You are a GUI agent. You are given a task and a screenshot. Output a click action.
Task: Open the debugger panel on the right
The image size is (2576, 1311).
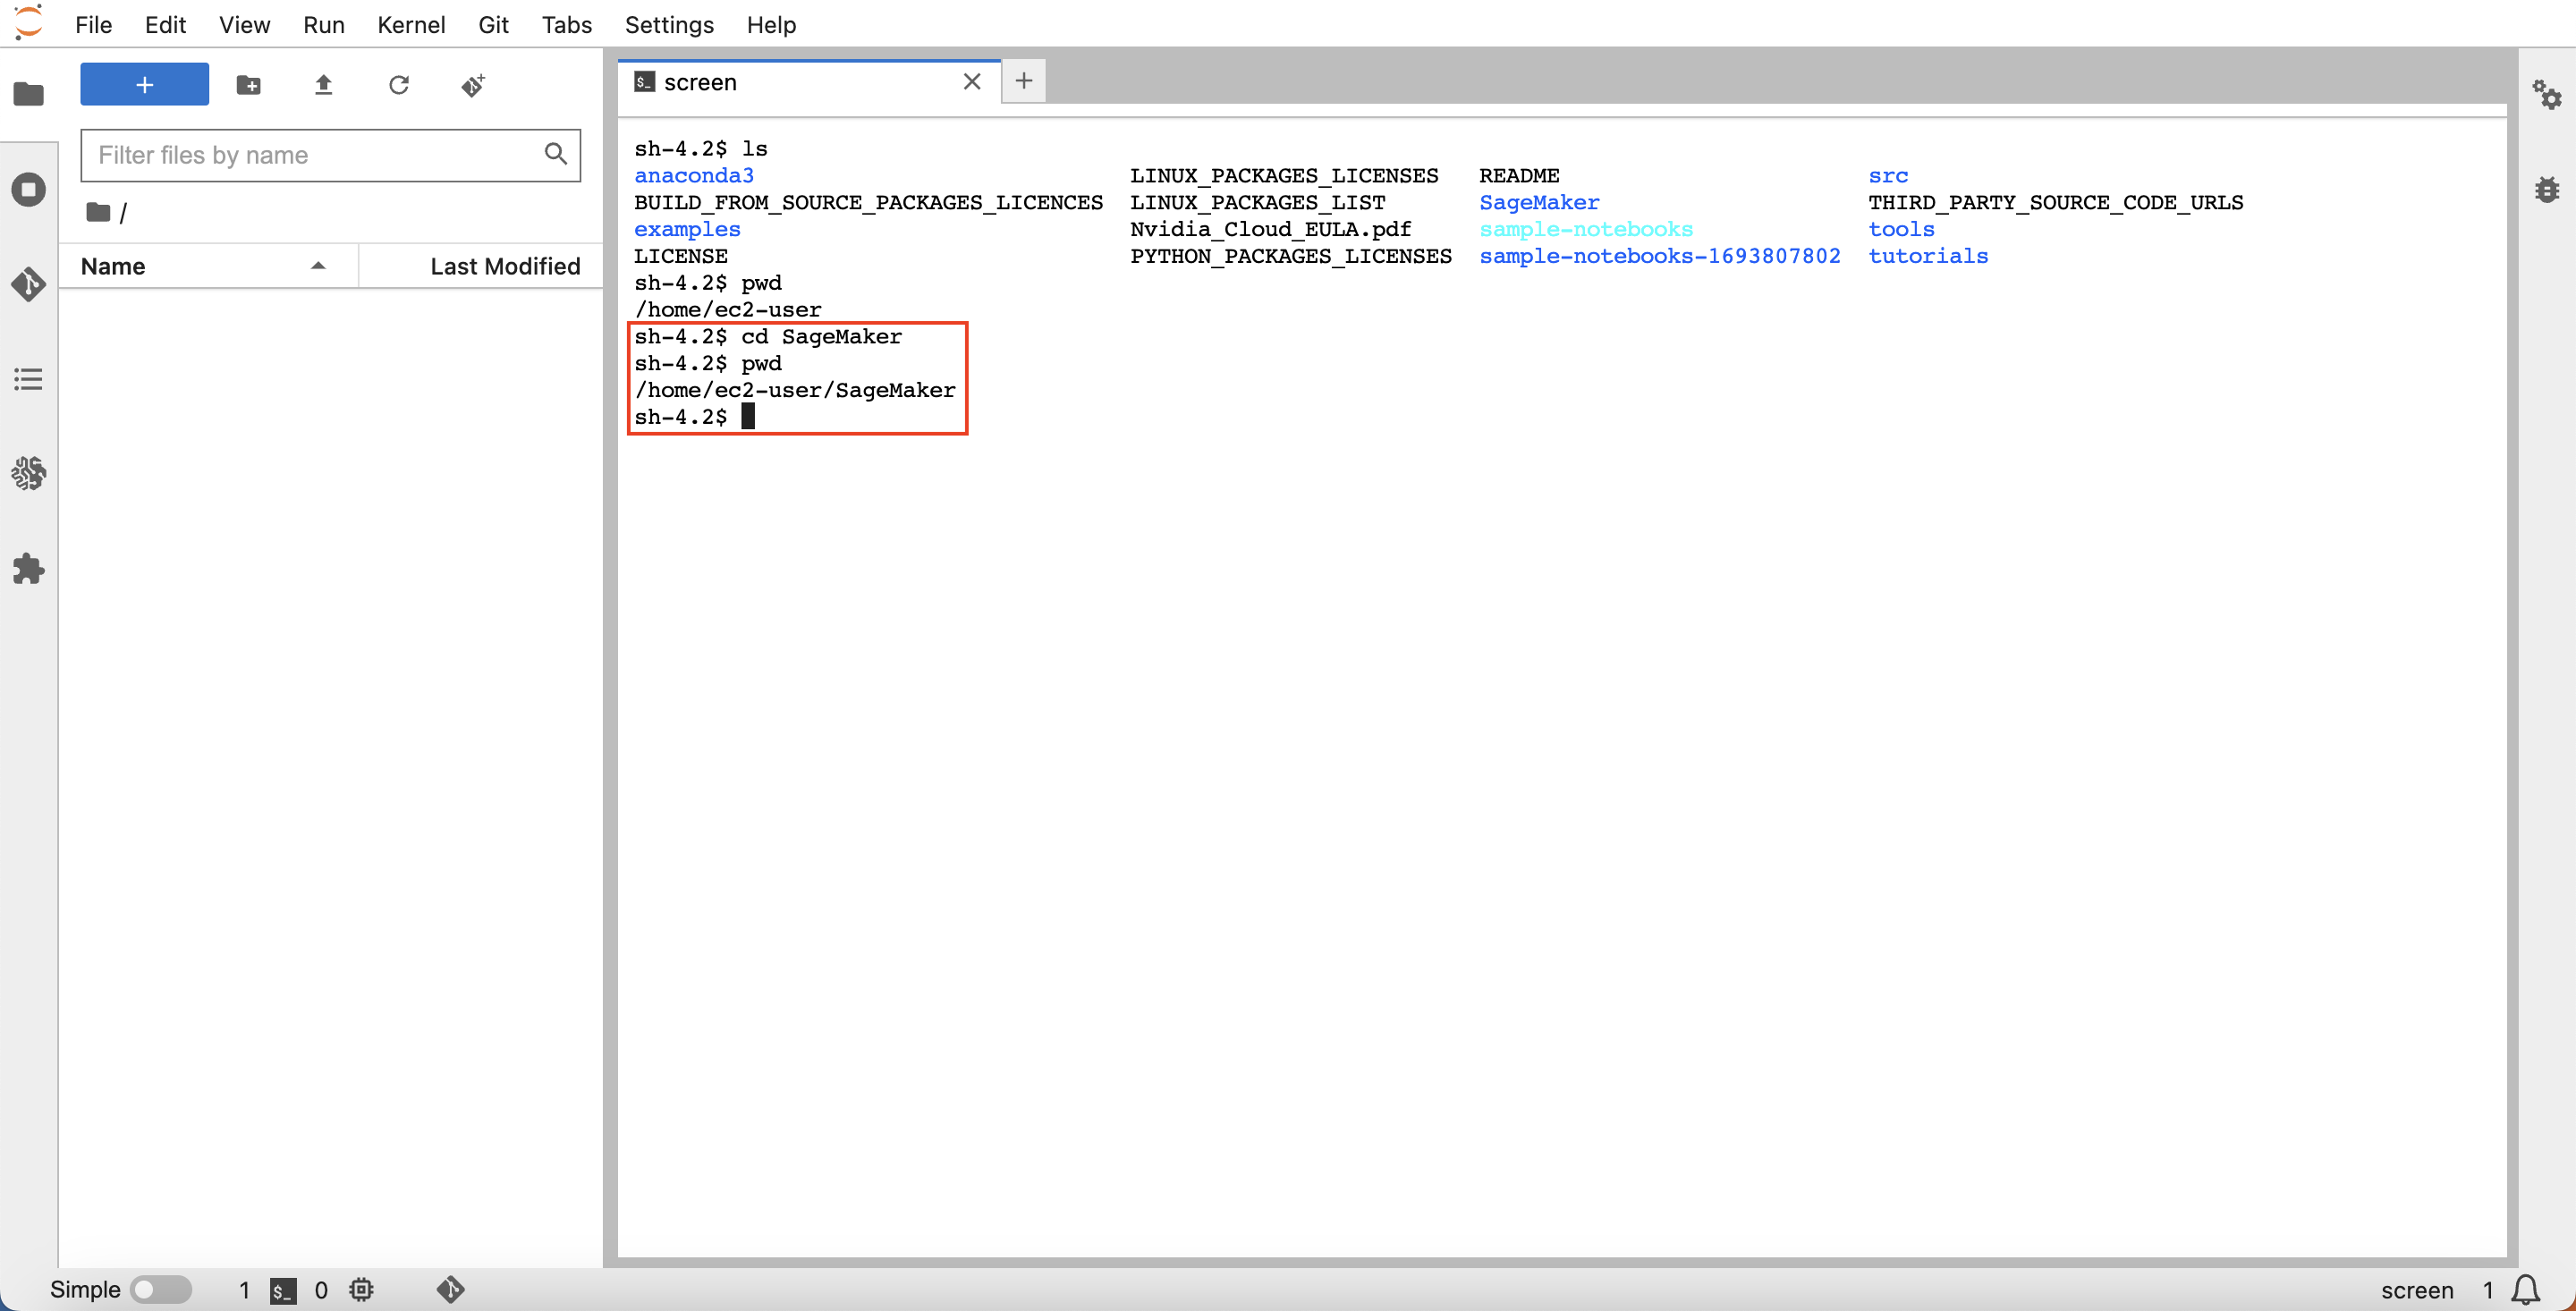pyautogui.click(x=2549, y=188)
